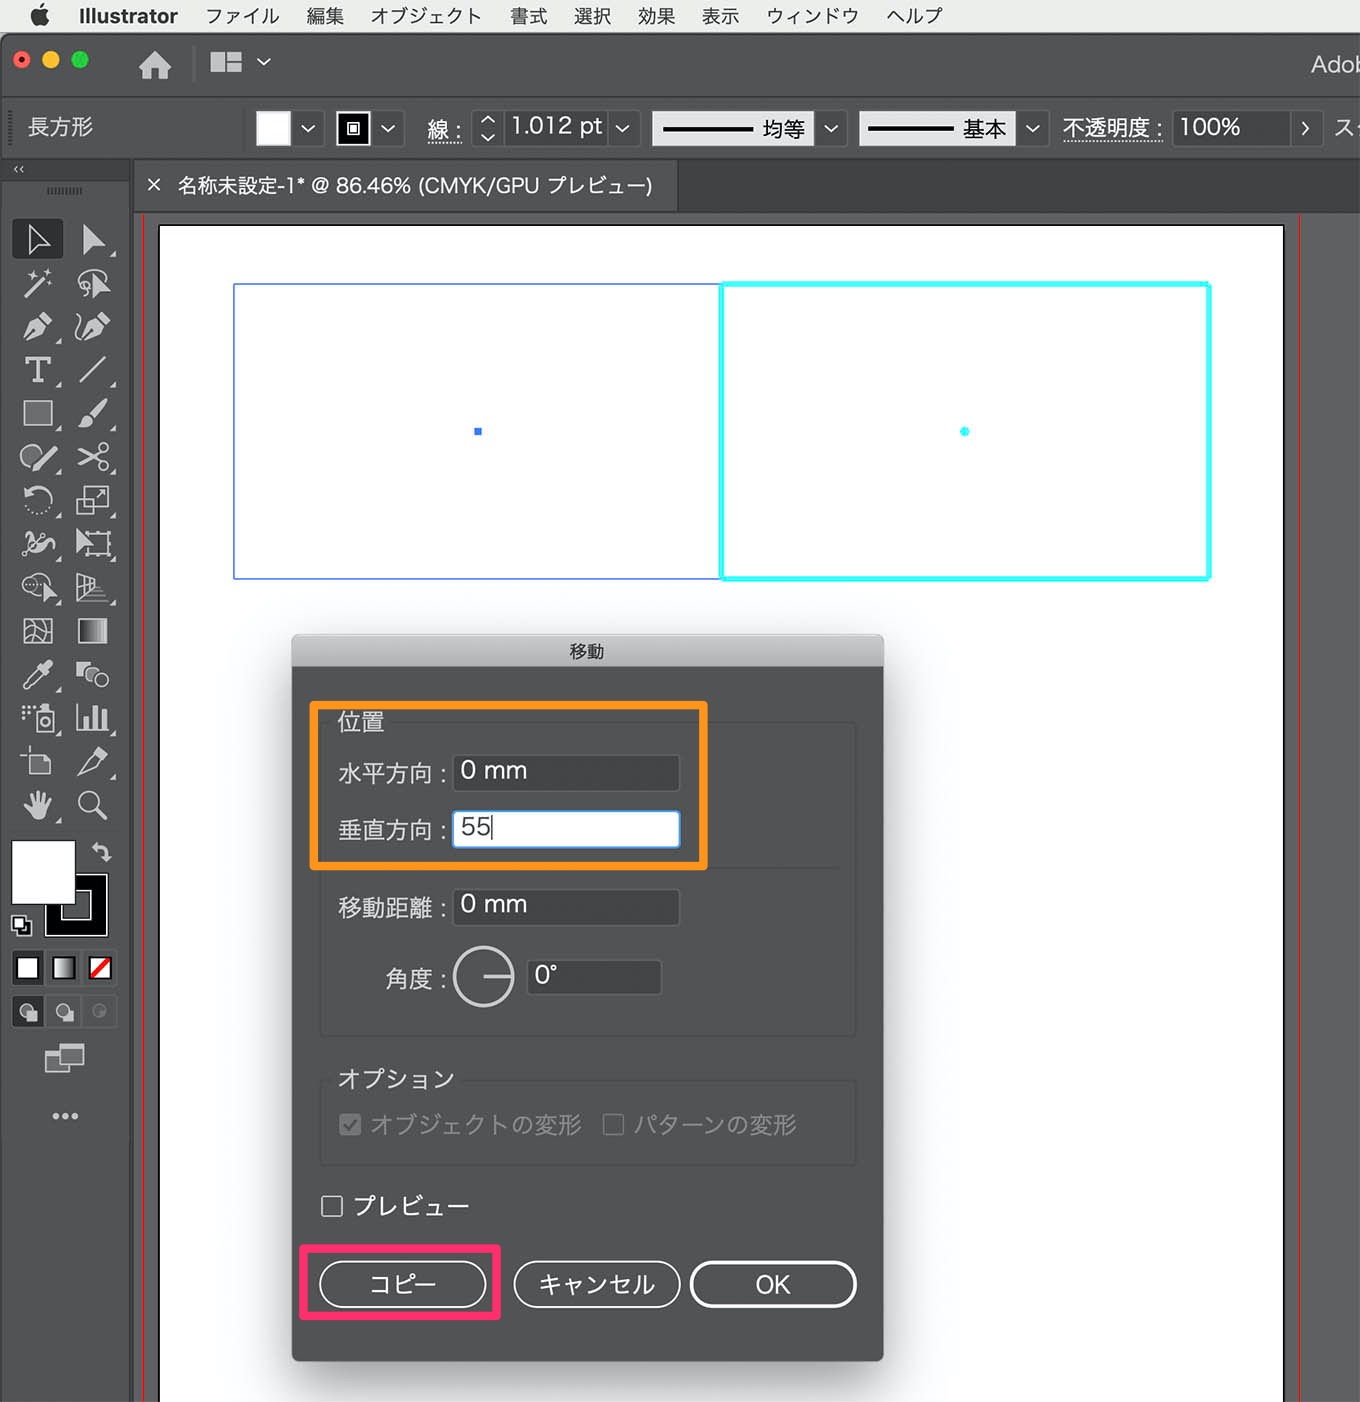Select the Slice tool
1360x1402 pixels.
point(93,762)
